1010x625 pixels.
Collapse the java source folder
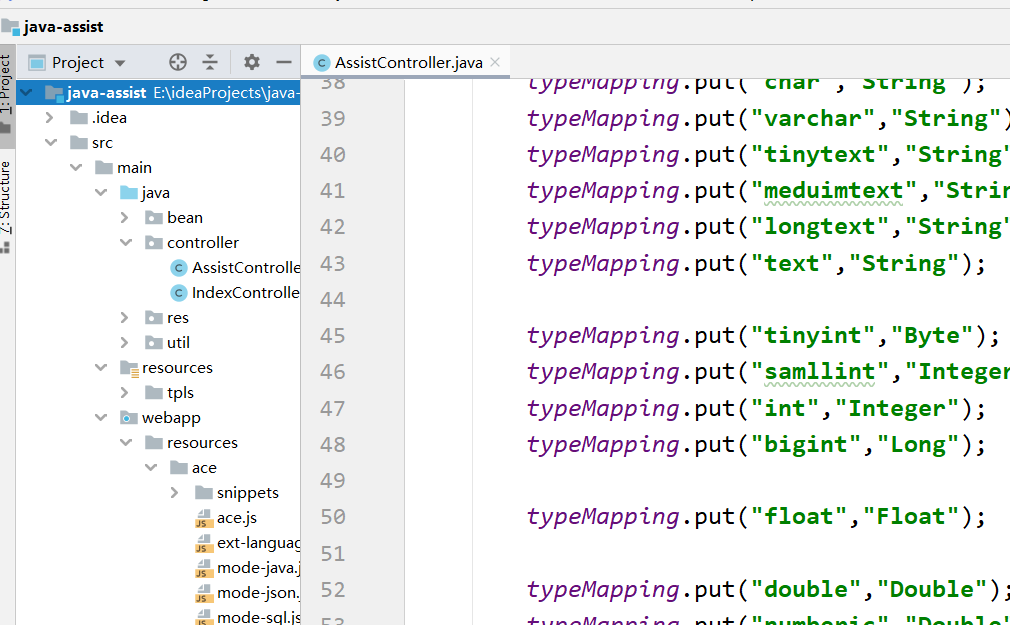click(101, 192)
